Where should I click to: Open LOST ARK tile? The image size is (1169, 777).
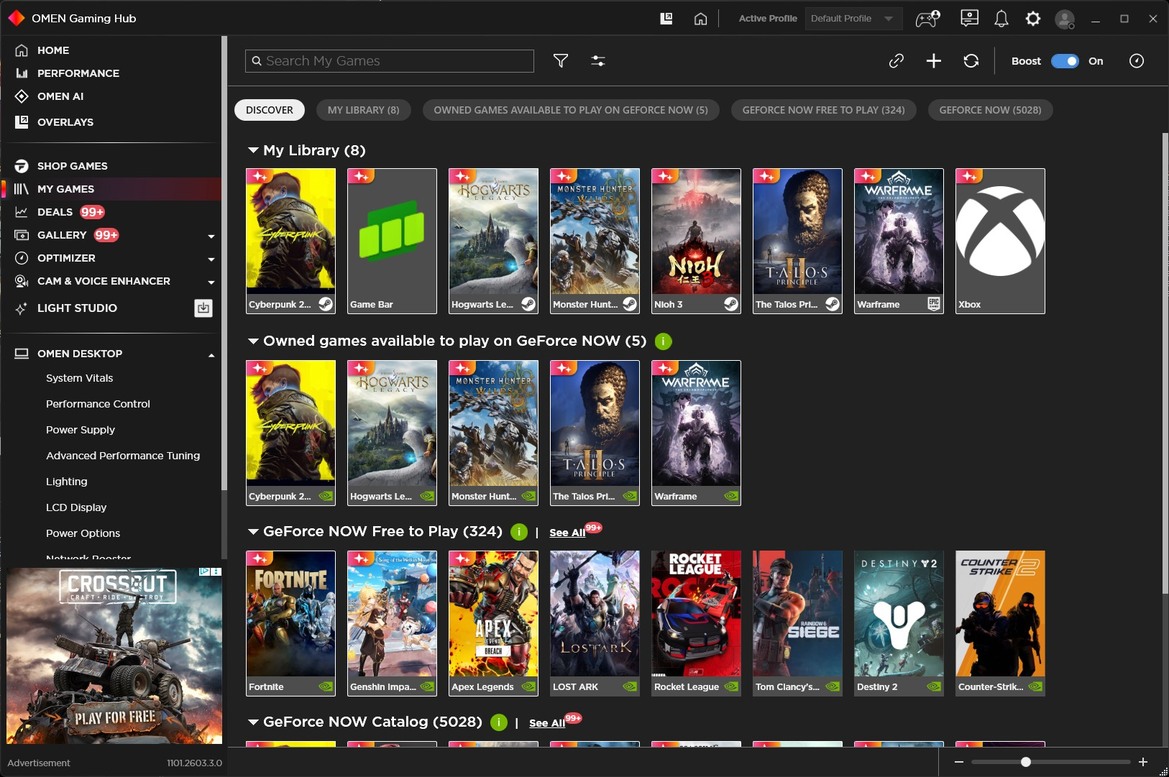(x=594, y=623)
